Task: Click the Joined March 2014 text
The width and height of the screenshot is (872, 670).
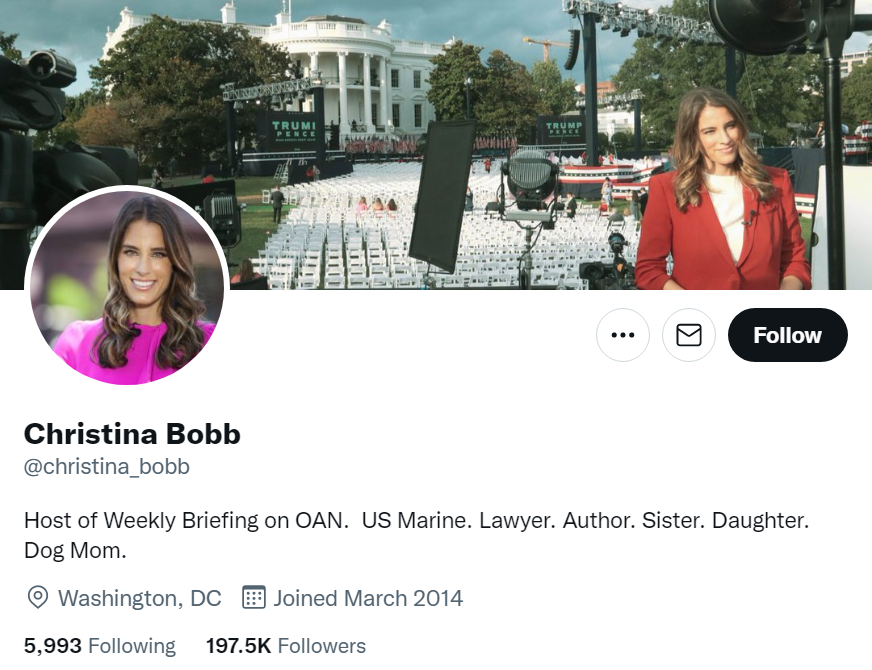Action: [368, 598]
